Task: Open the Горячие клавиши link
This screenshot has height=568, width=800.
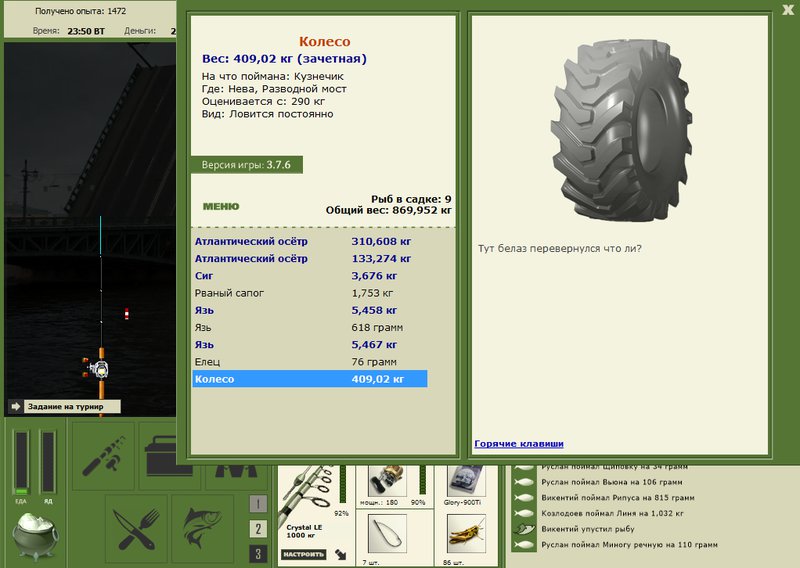Action: point(519,443)
